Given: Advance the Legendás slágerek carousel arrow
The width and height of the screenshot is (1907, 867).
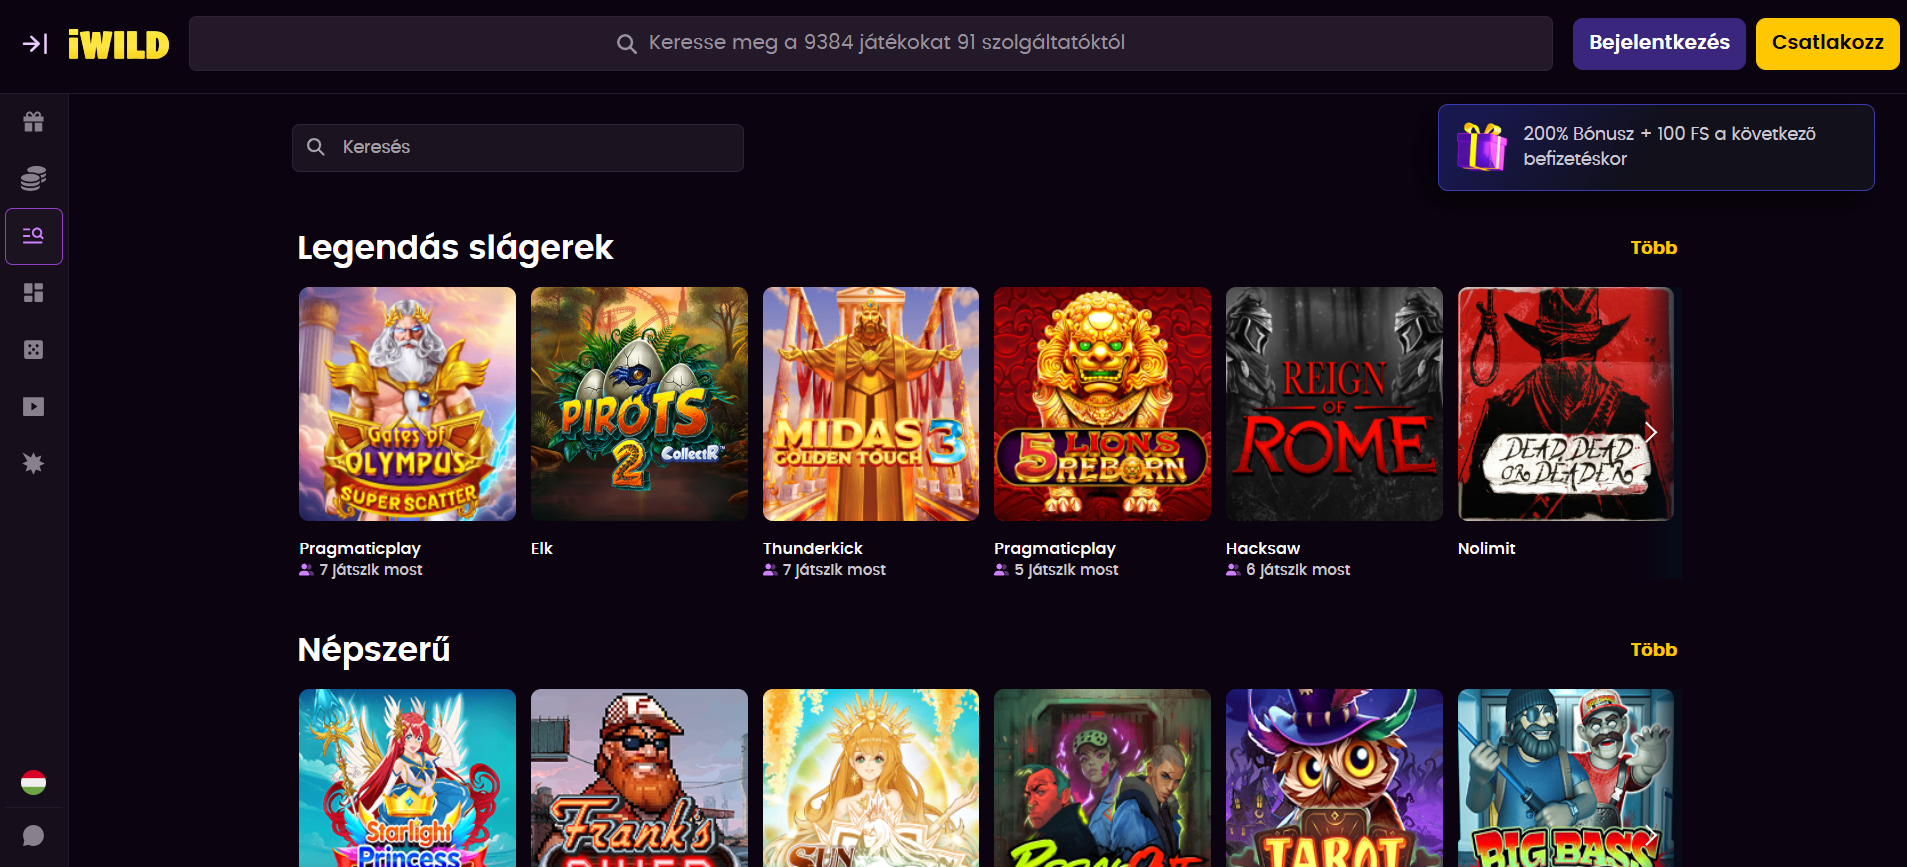Looking at the screenshot, I should 1651,432.
